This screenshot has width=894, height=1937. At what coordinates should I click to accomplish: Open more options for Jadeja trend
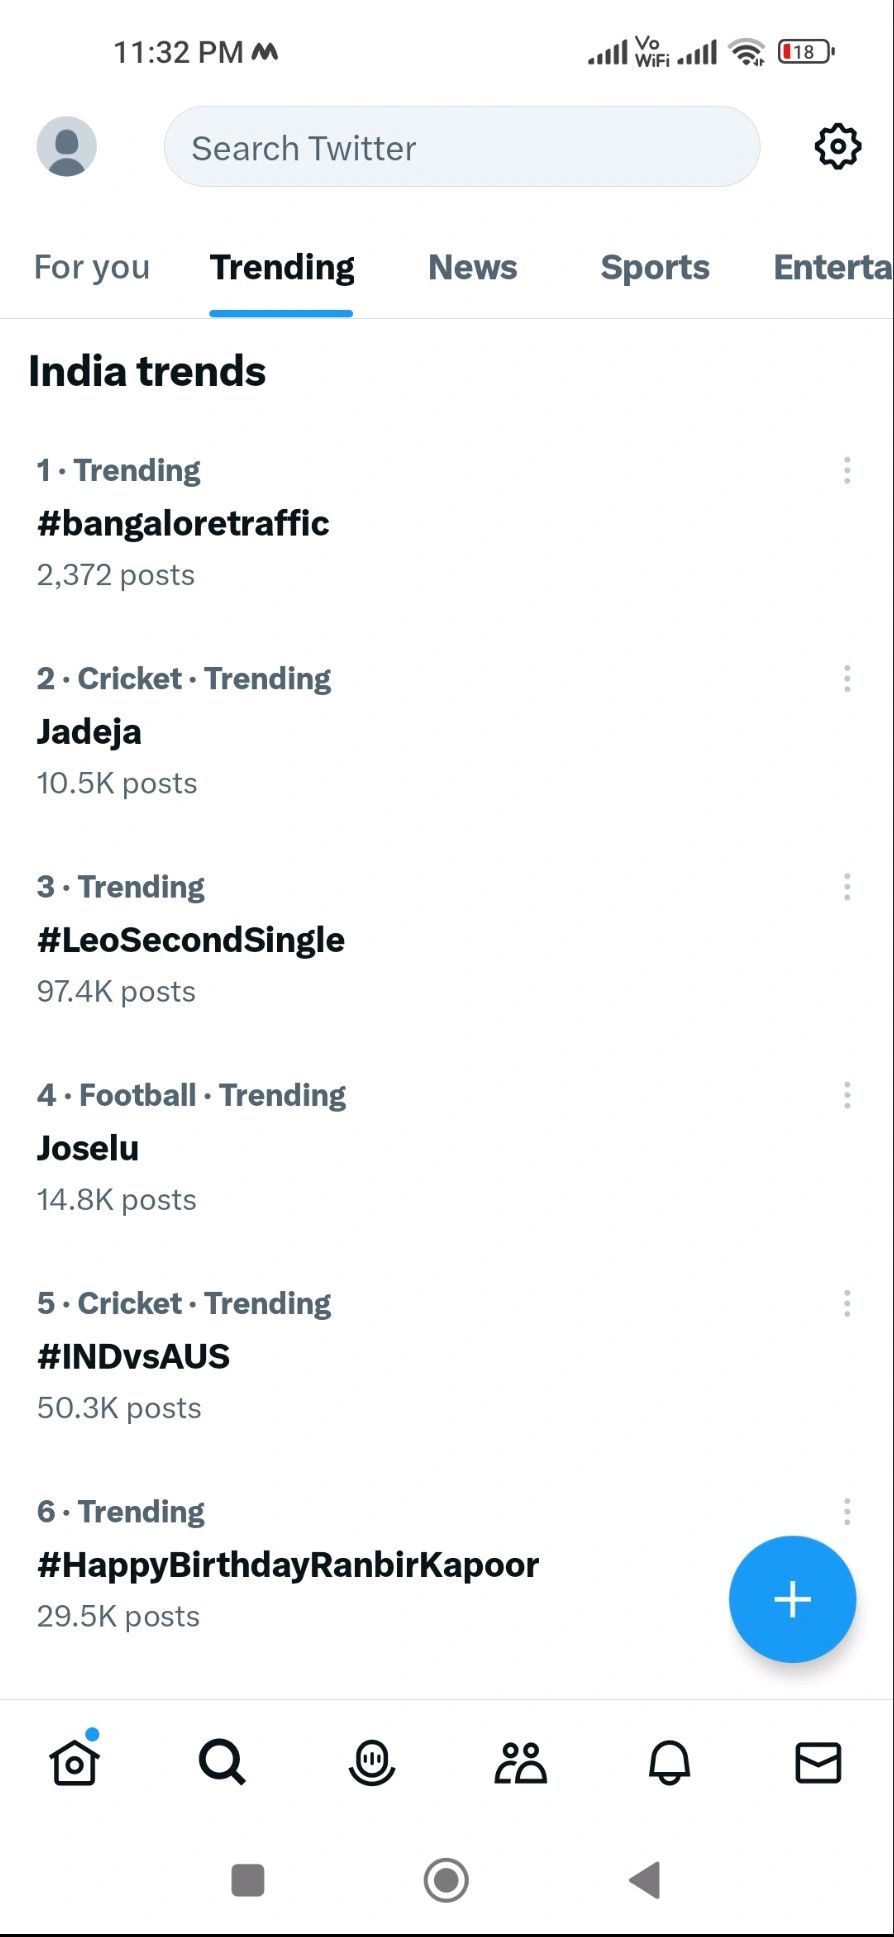(847, 678)
